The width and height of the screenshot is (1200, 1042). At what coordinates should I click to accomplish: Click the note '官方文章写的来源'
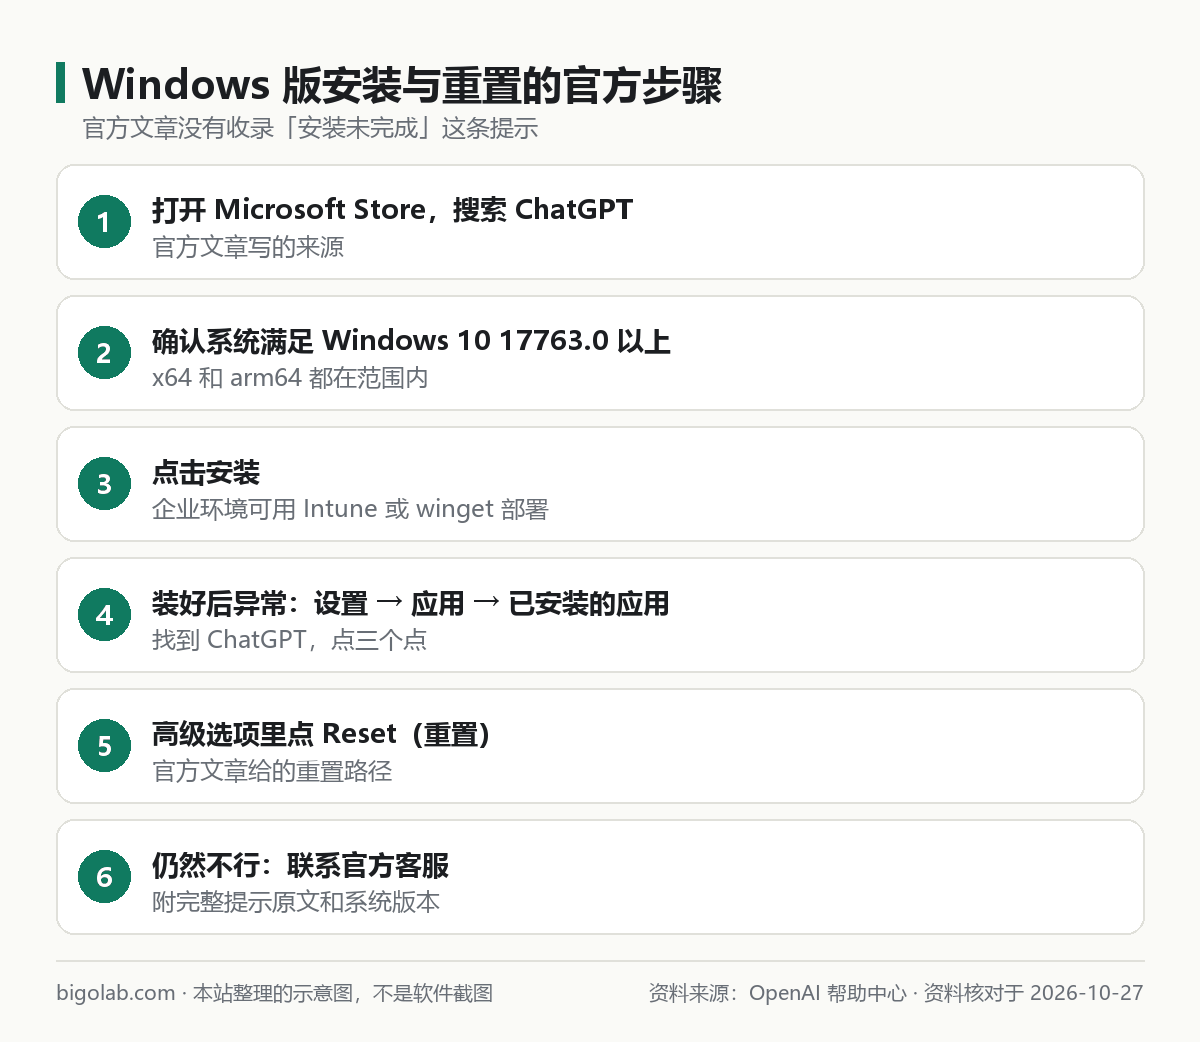pyautogui.click(x=248, y=247)
